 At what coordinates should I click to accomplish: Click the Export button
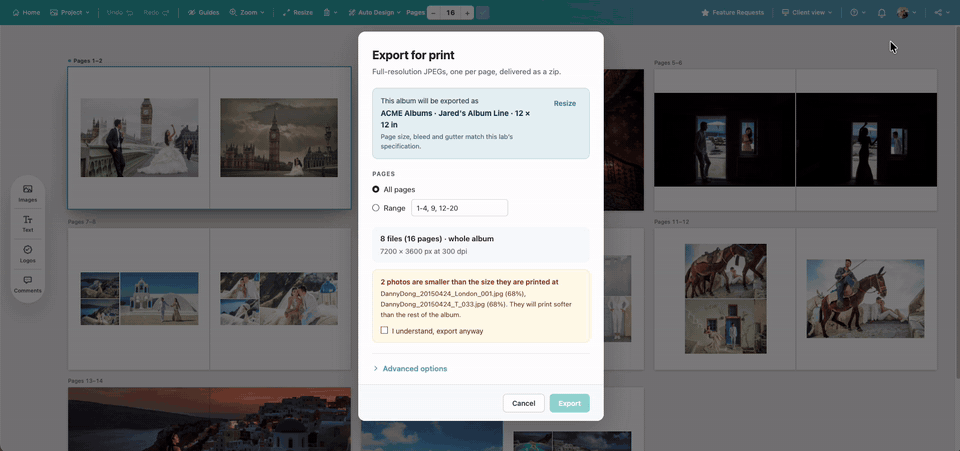tap(569, 403)
